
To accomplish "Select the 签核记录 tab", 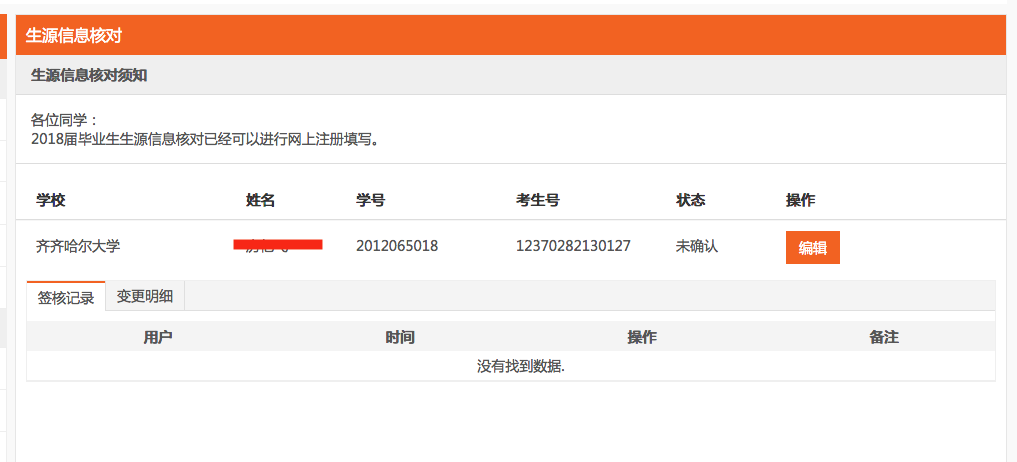I will click(x=66, y=297).
